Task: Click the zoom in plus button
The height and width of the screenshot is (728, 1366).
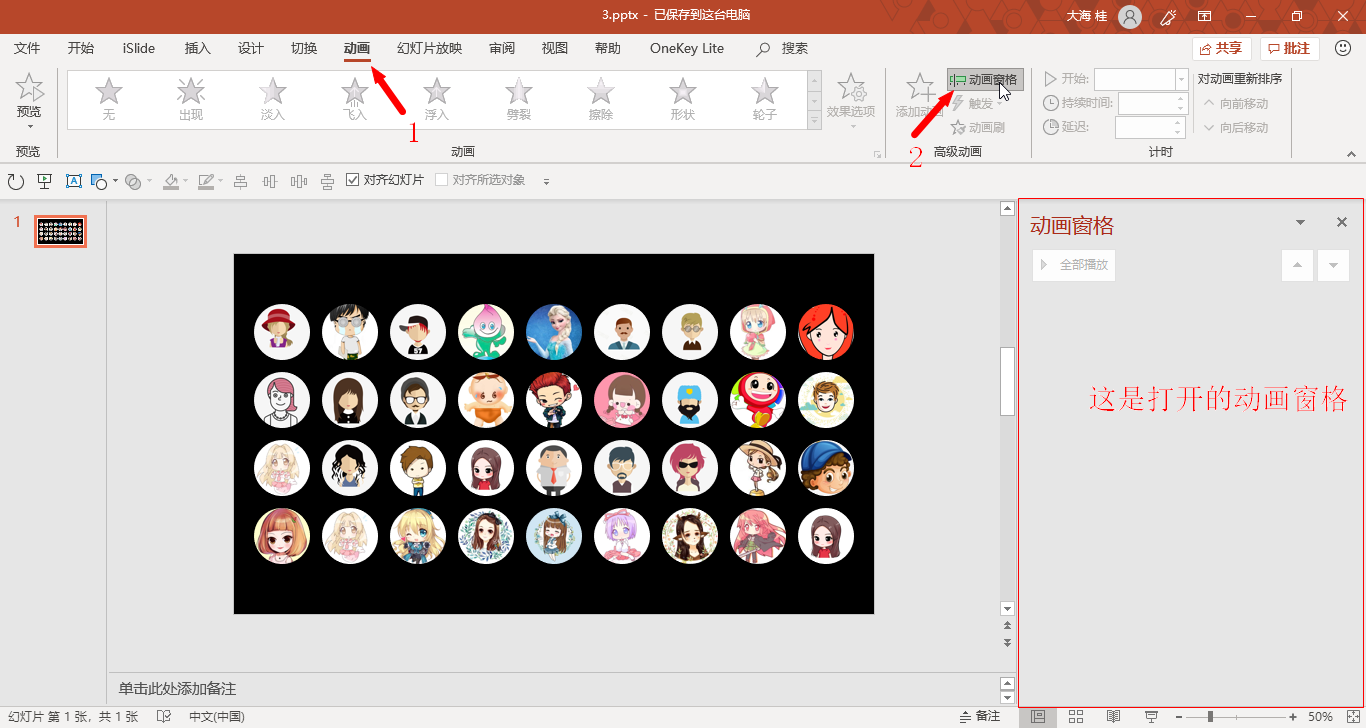Action: [x=1293, y=716]
